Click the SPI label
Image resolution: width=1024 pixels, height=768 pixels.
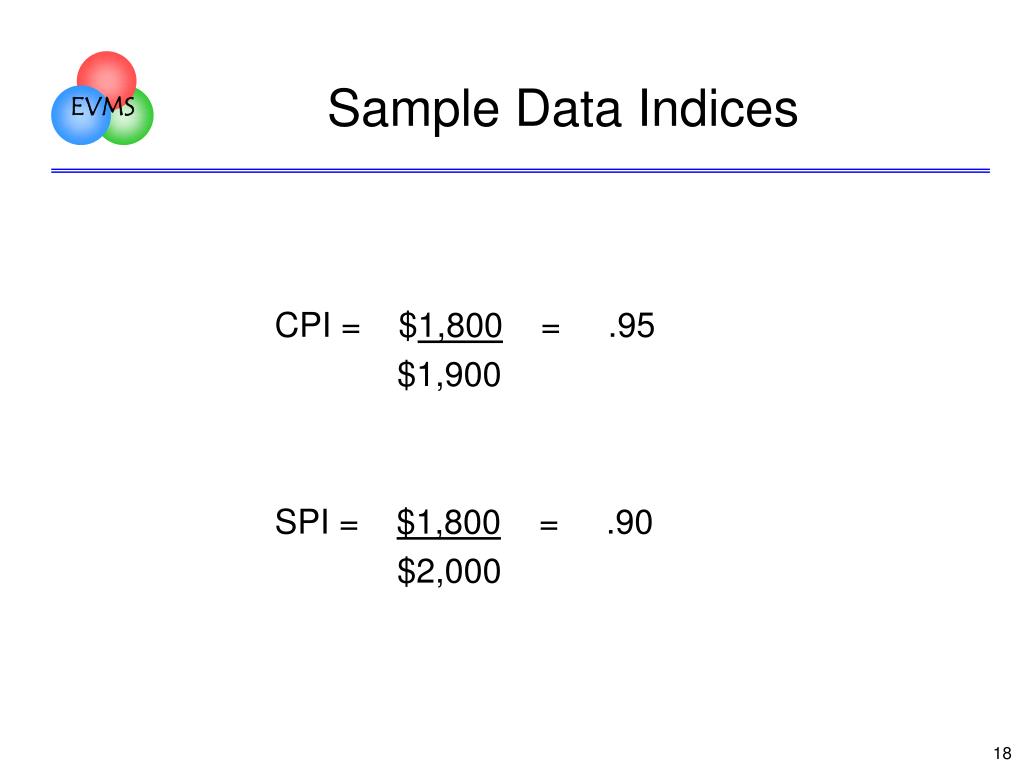301,522
